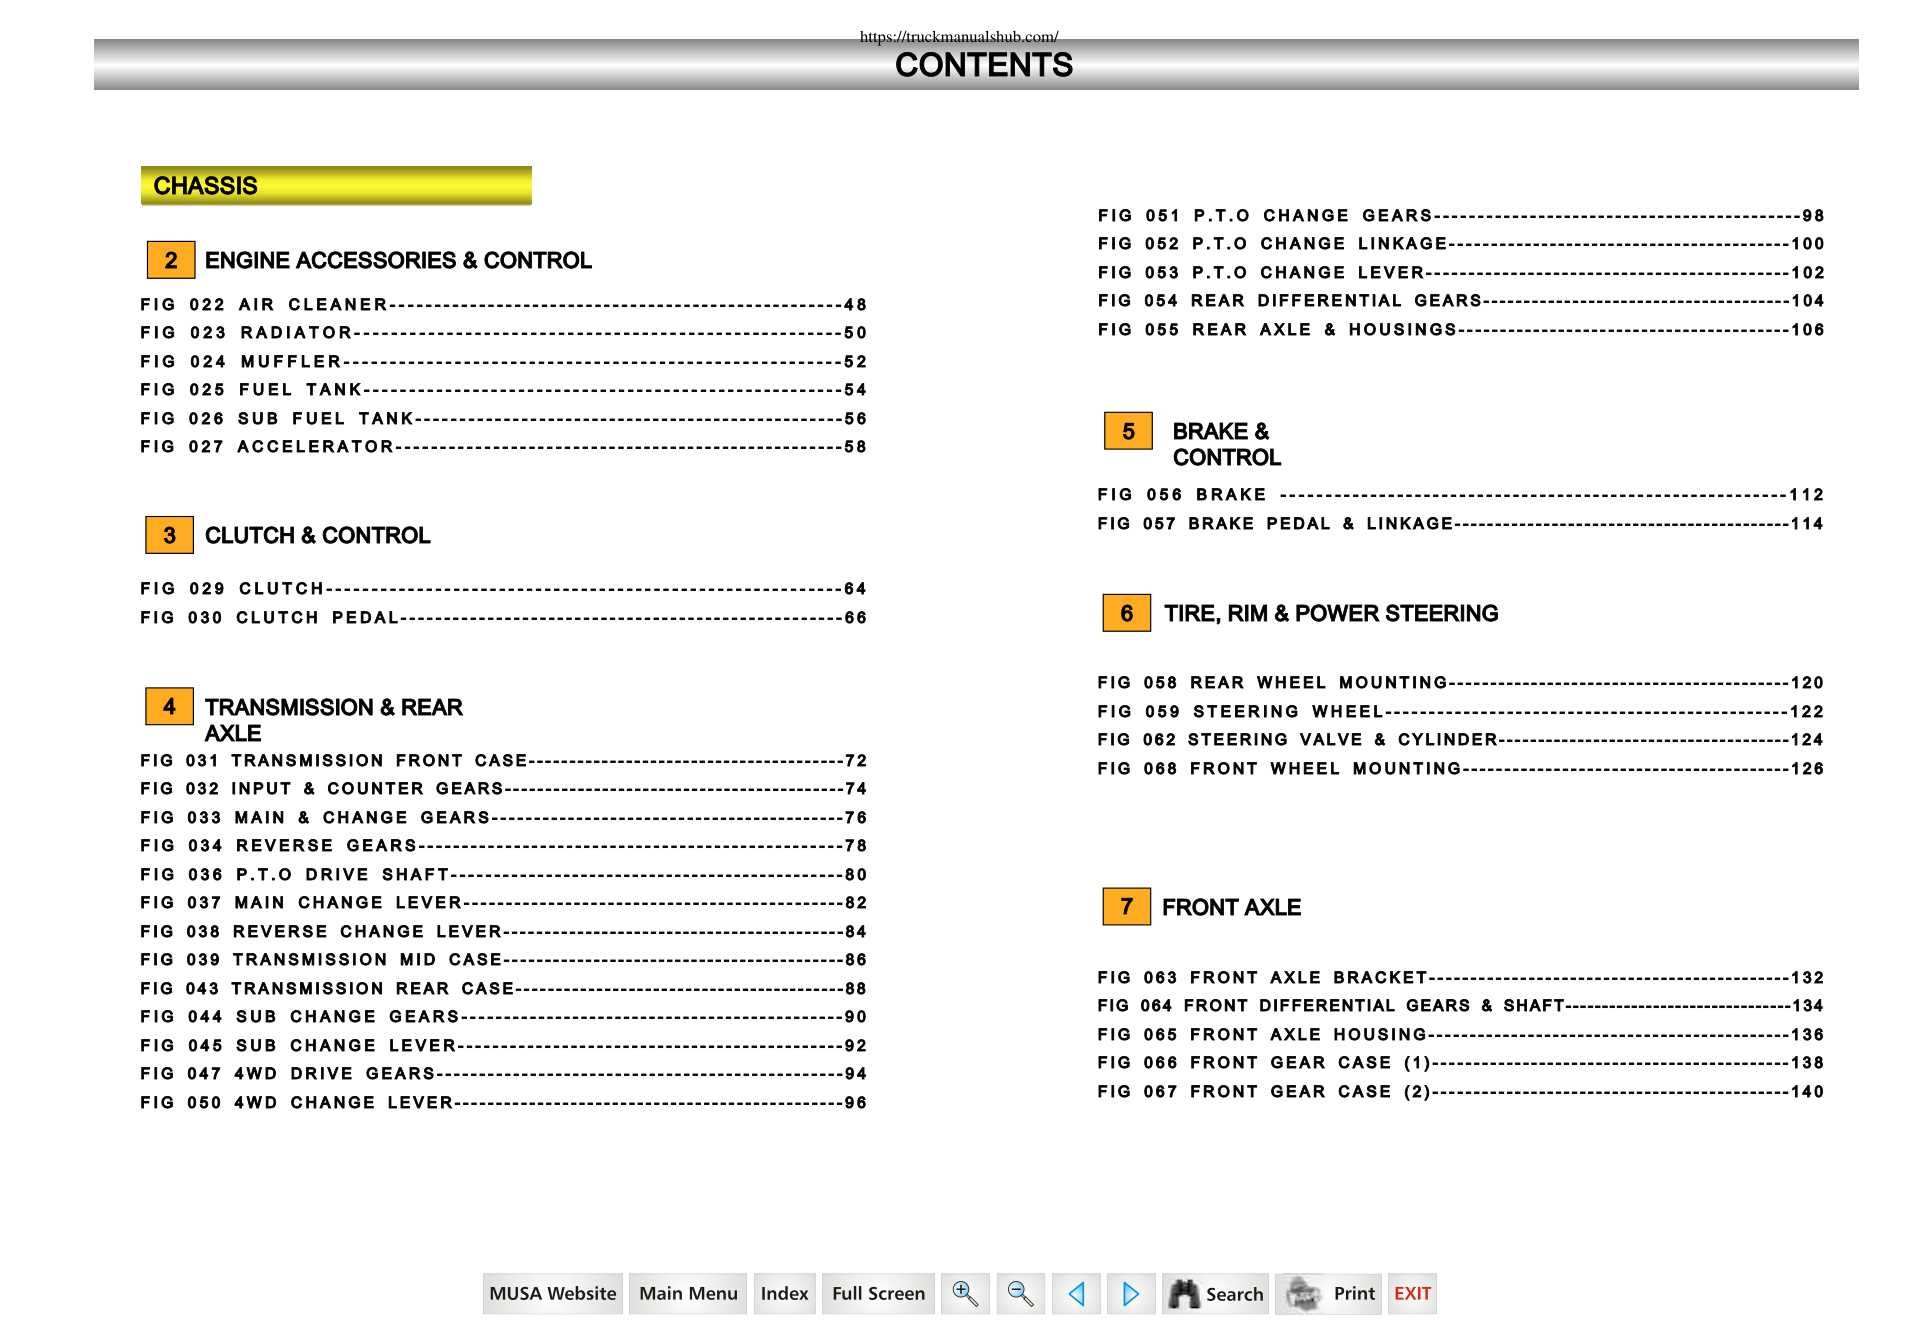Image resolution: width=1920 pixels, height=1320 pixels.
Task: Open FIG 066 Front Gear Case (1)
Action: pyautogui.click(x=1461, y=1063)
